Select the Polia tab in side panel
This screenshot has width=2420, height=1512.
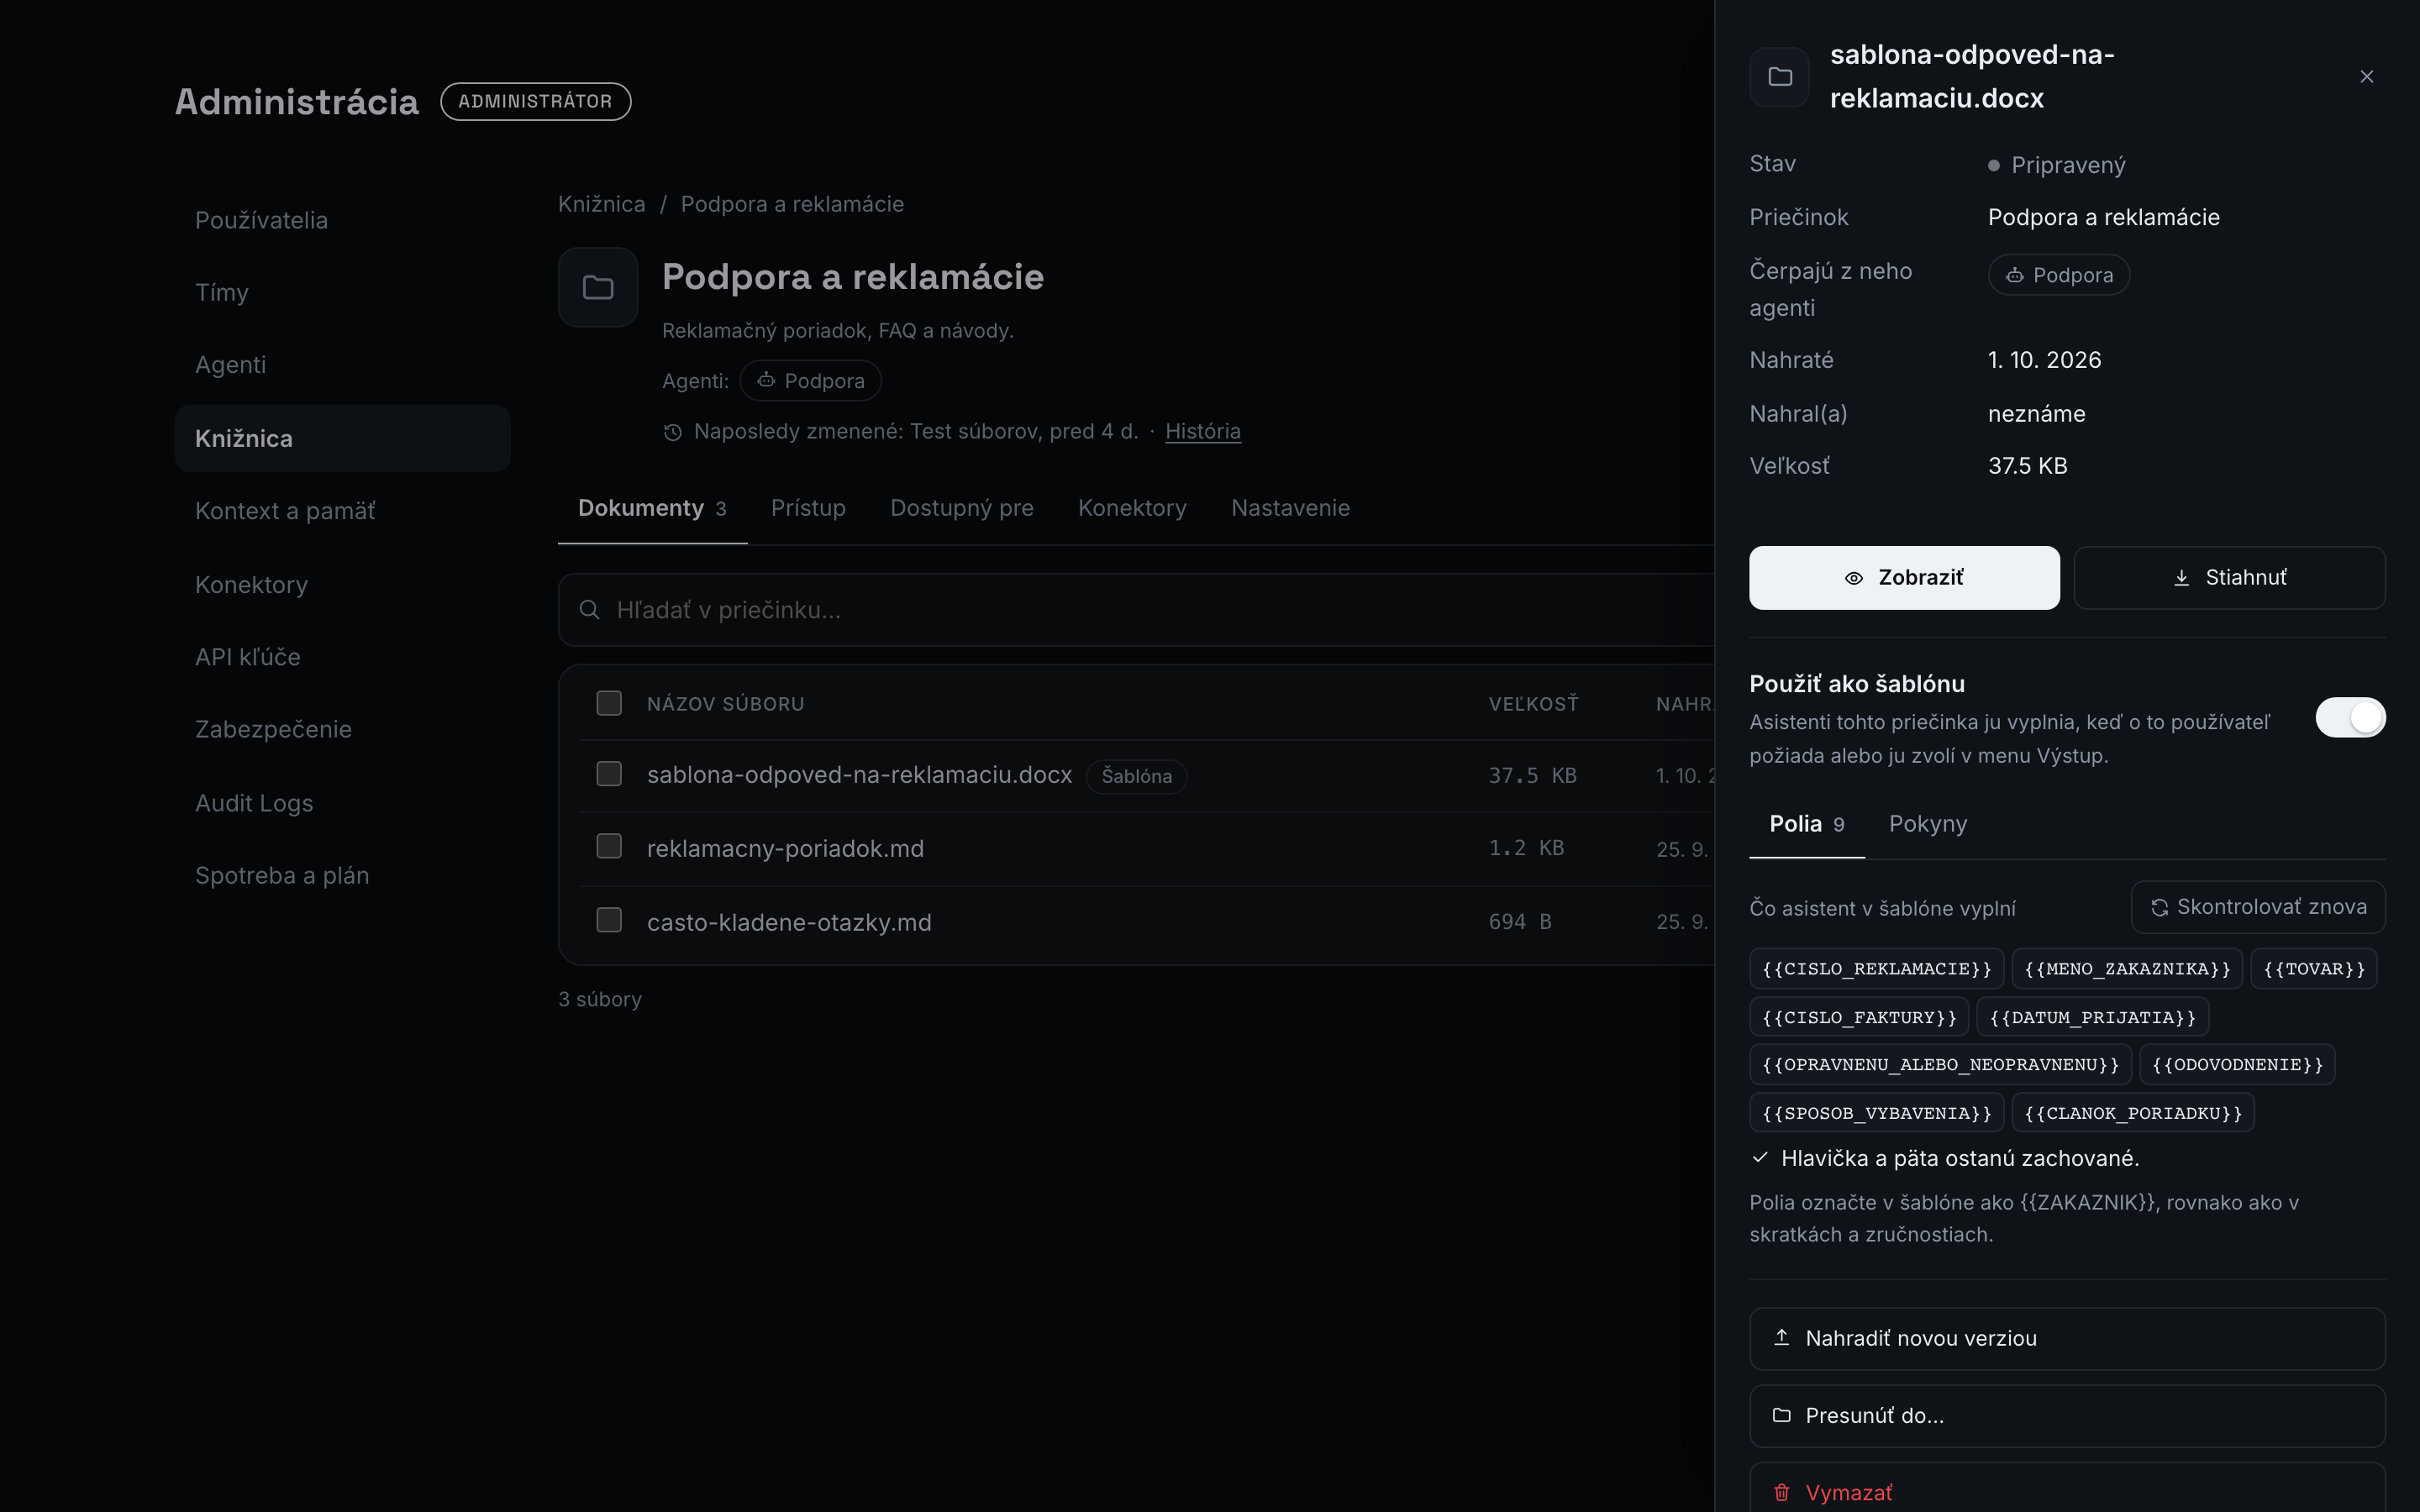pos(1806,824)
